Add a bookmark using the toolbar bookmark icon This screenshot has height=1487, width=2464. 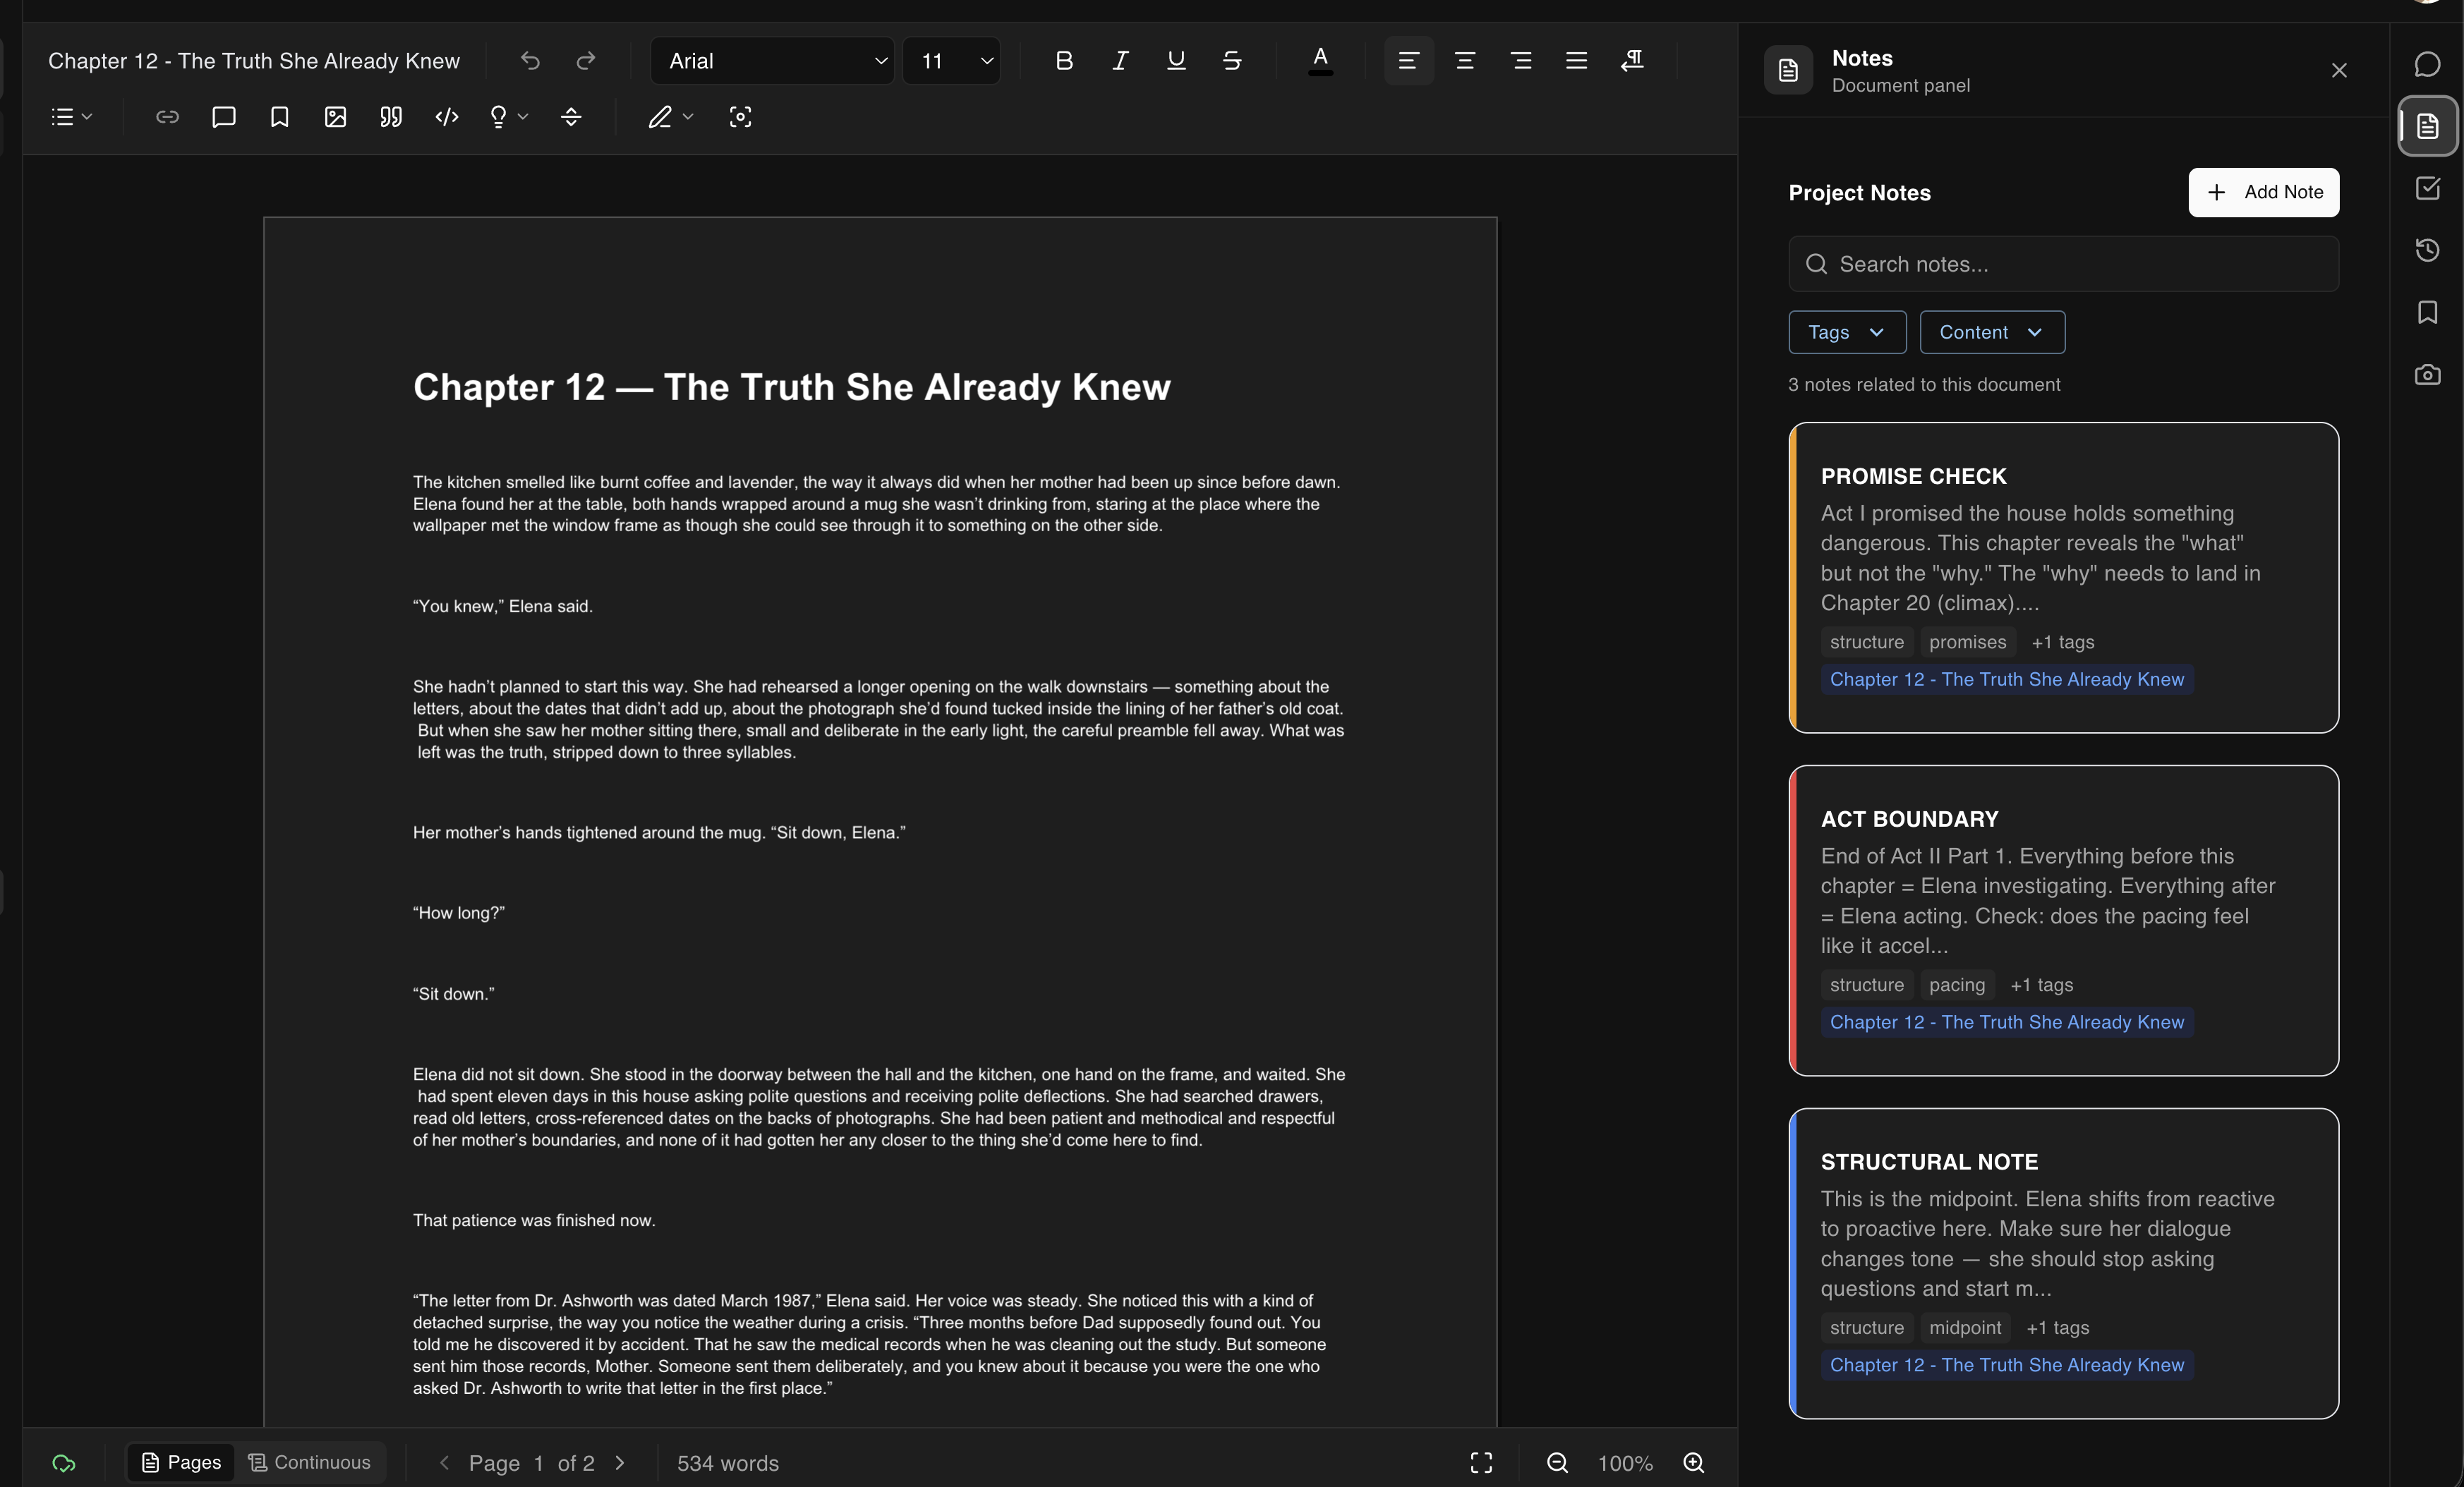pos(280,117)
